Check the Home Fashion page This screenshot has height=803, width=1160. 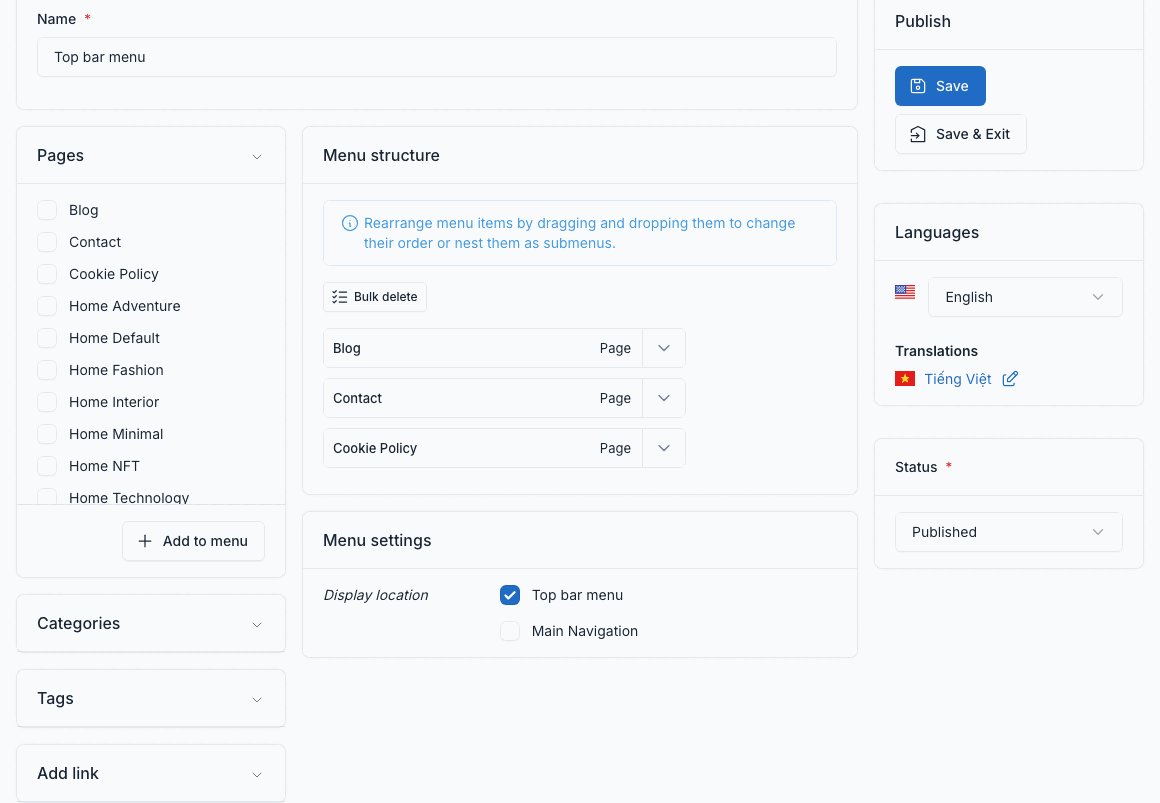47,370
